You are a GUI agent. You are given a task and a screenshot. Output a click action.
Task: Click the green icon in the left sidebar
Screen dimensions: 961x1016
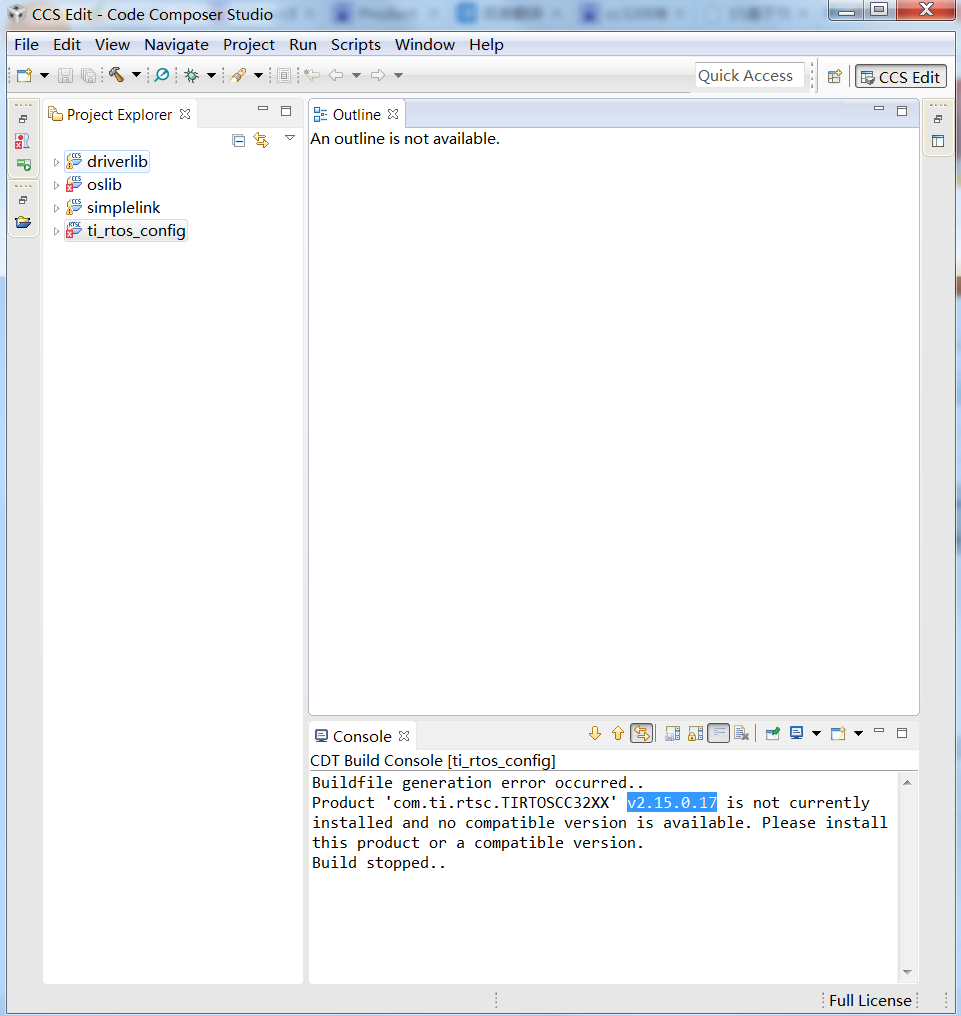pyautogui.click(x=23, y=165)
